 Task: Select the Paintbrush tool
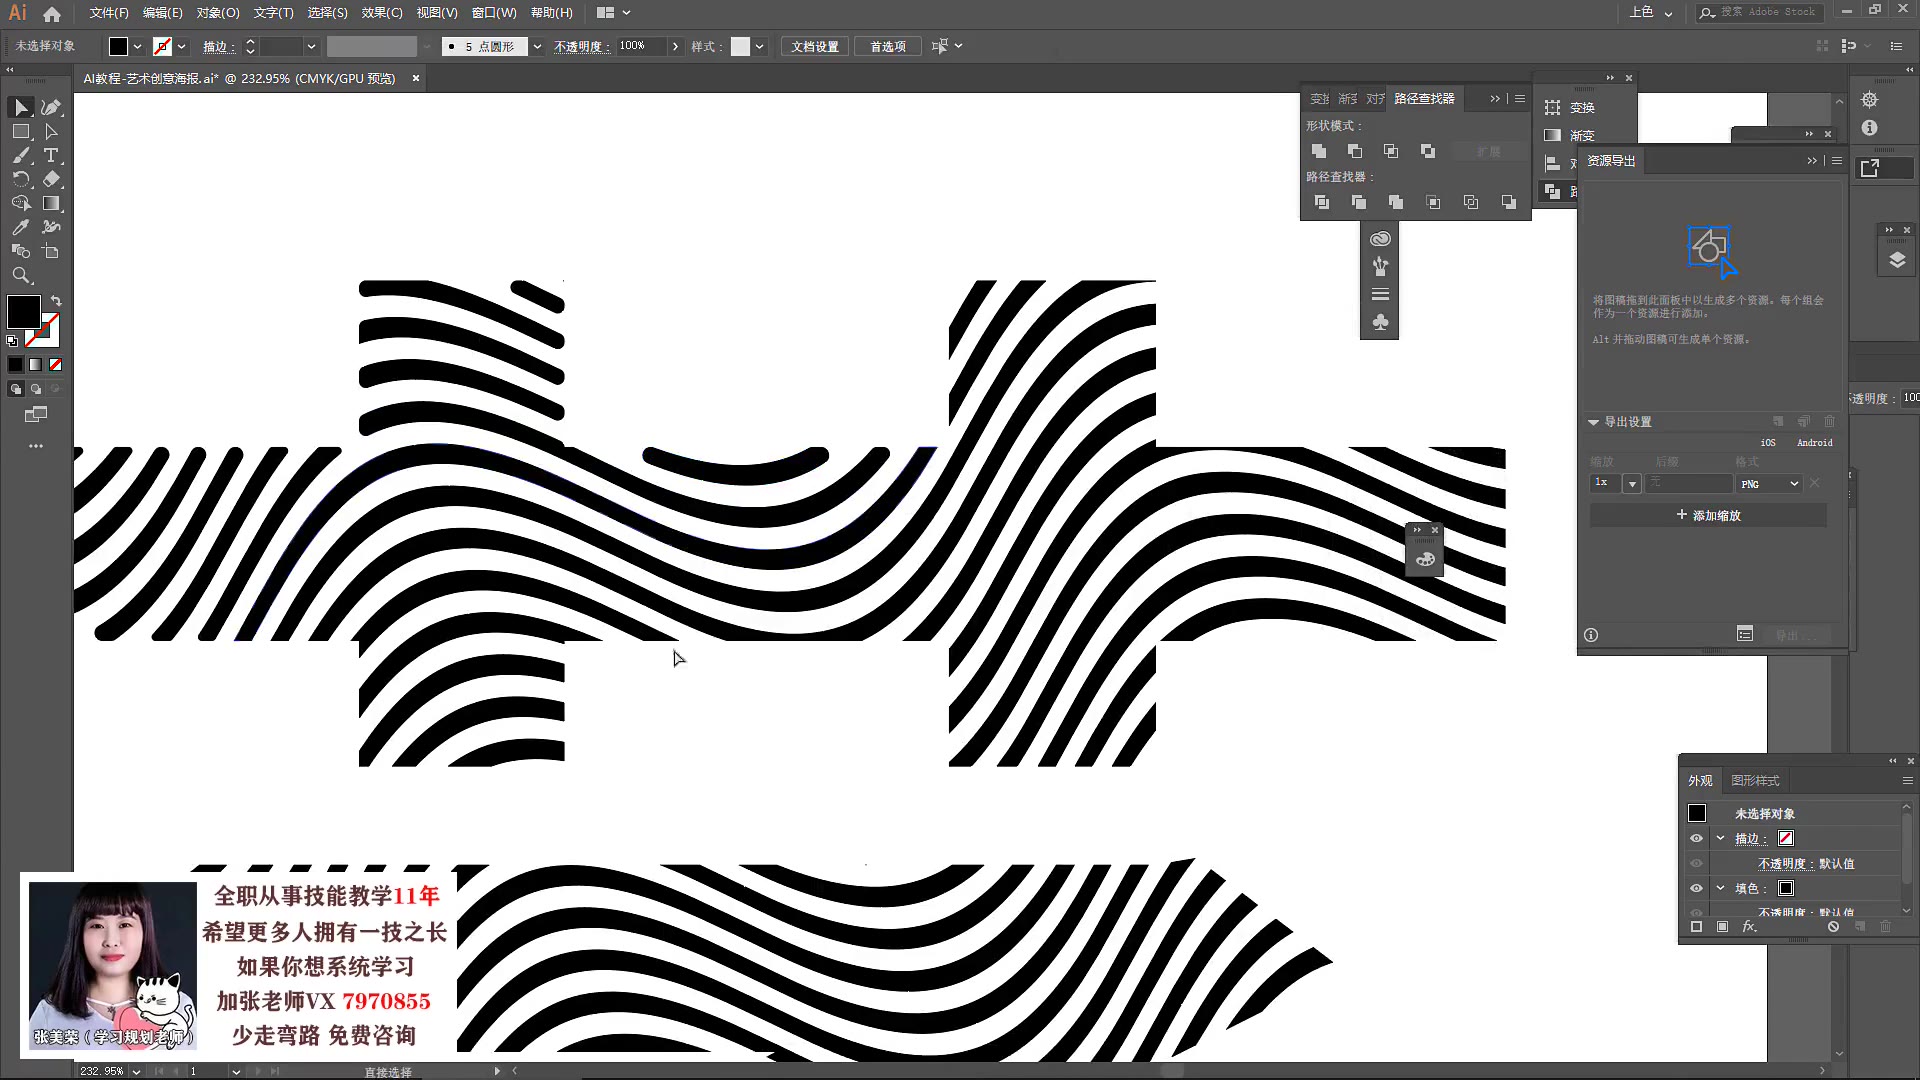point(21,155)
